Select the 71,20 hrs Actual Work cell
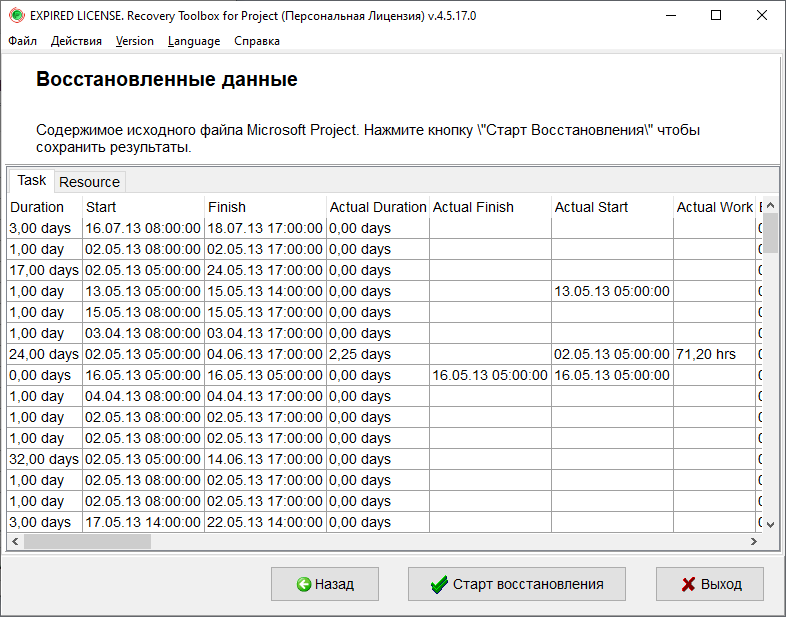 (714, 354)
